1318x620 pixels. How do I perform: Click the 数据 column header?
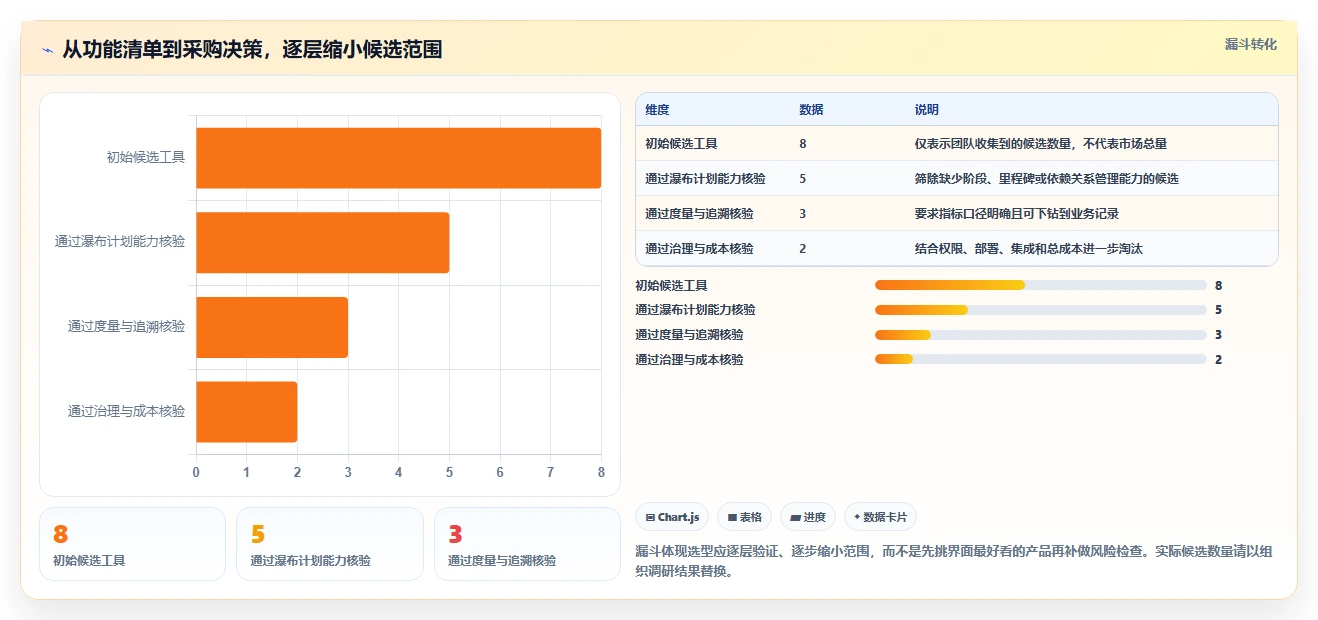(811, 110)
